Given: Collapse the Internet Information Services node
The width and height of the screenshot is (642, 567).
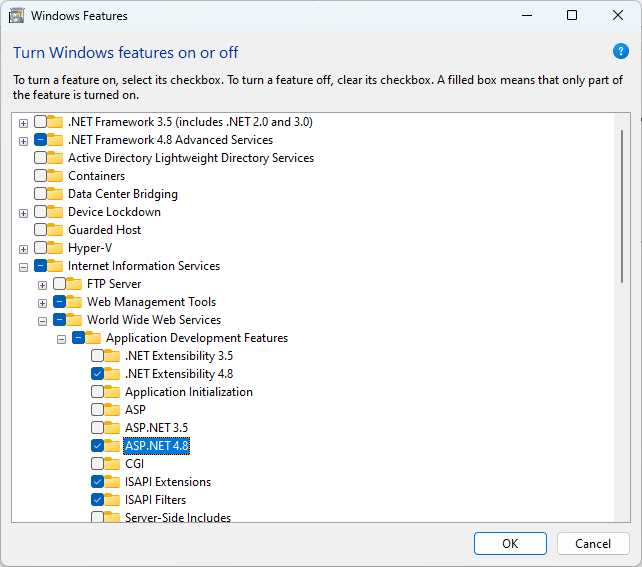Looking at the screenshot, I should (x=23, y=266).
